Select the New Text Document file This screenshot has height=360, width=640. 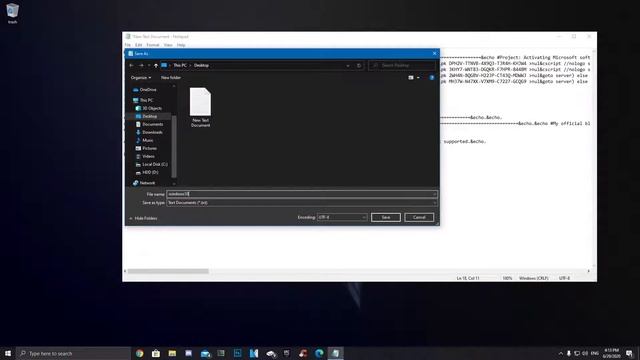(x=200, y=108)
